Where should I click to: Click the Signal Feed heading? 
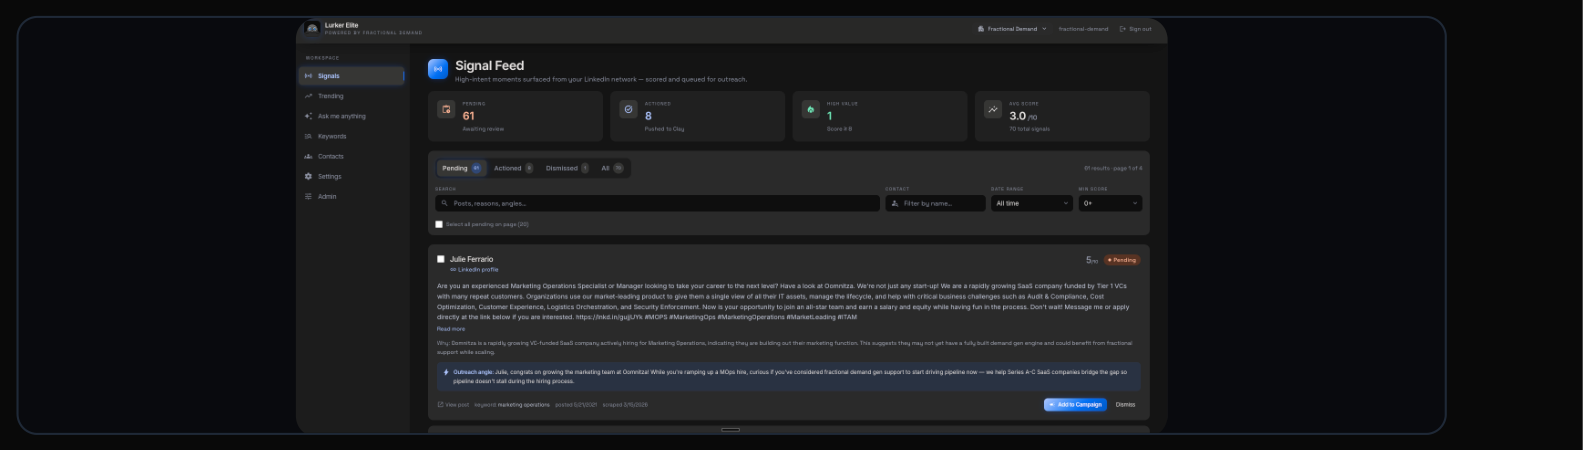pyautogui.click(x=489, y=65)
